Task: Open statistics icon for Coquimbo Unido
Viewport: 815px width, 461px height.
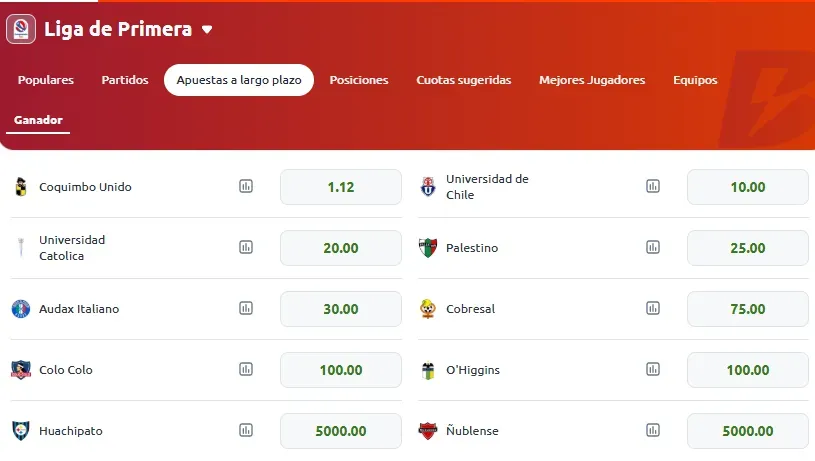Action: point(246,186)
